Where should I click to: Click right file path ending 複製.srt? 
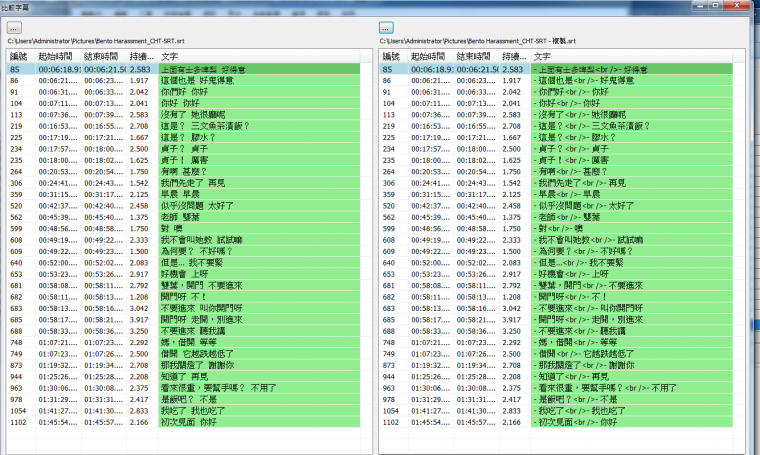click(x=477, y=41)
